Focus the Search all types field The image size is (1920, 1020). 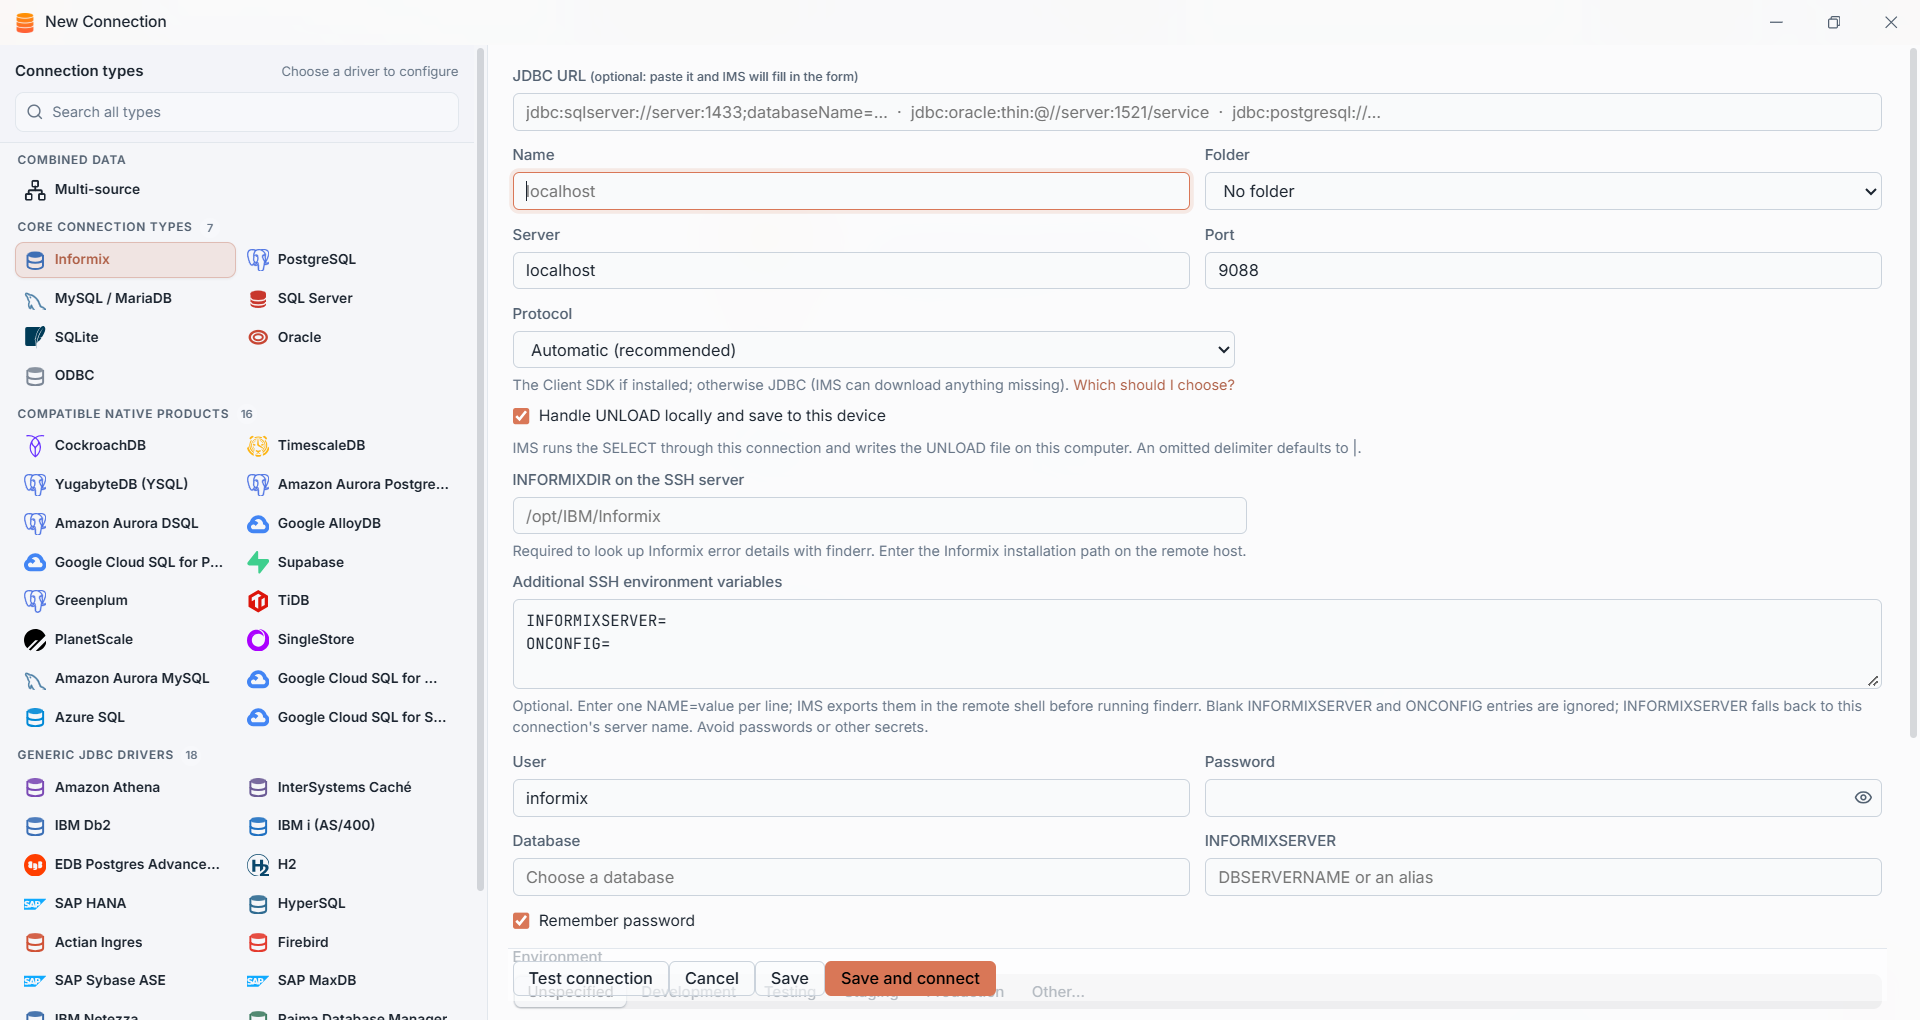[237, 112]
